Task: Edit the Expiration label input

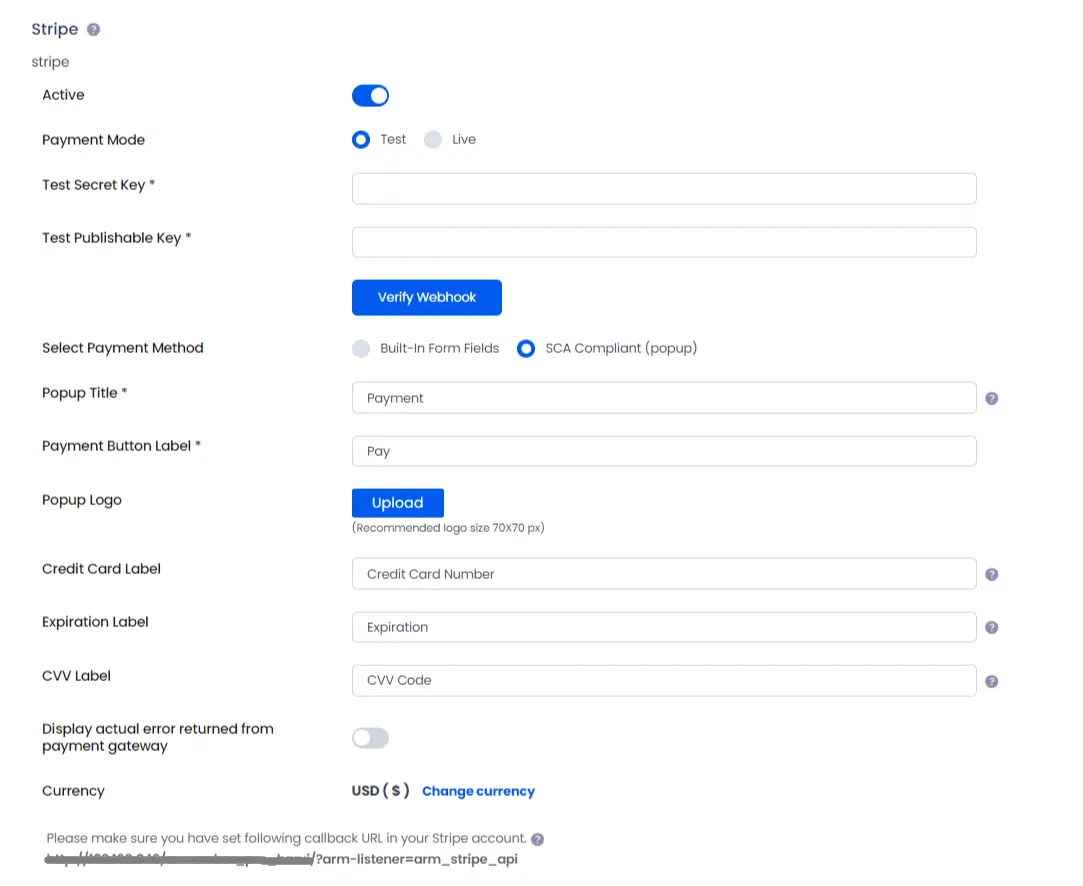Action: pyautogui.click(x=664, y=627)
